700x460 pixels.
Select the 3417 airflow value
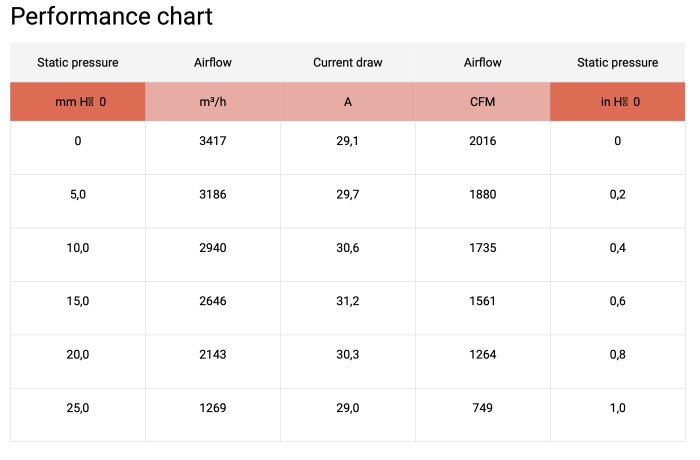pos(213,141)
